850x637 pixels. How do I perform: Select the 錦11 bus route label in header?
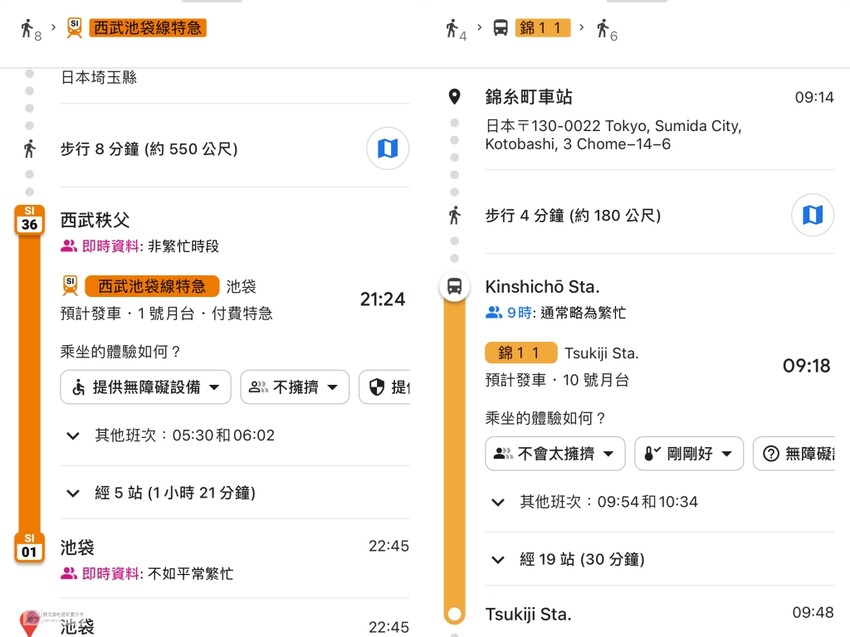coord(543,28)
